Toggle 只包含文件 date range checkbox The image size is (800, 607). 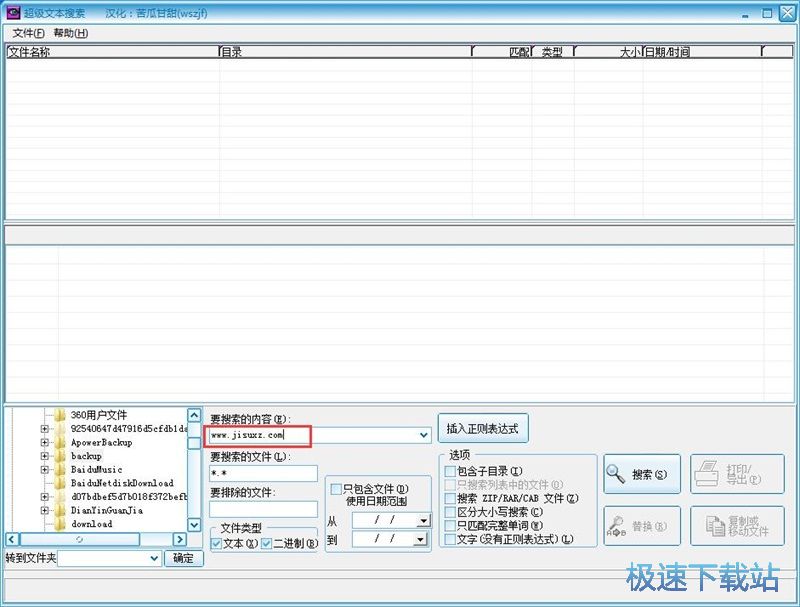coord(336,489)
